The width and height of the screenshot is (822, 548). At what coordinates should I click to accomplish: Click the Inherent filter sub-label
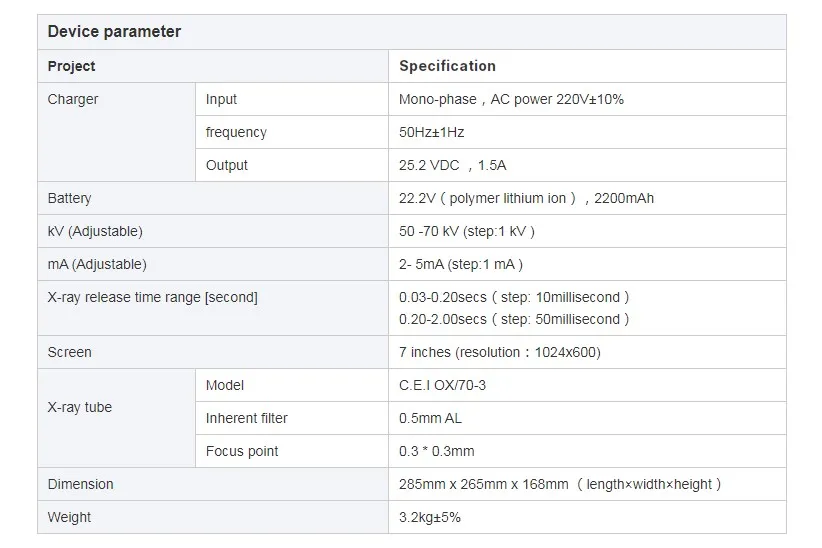coord(246,418)
